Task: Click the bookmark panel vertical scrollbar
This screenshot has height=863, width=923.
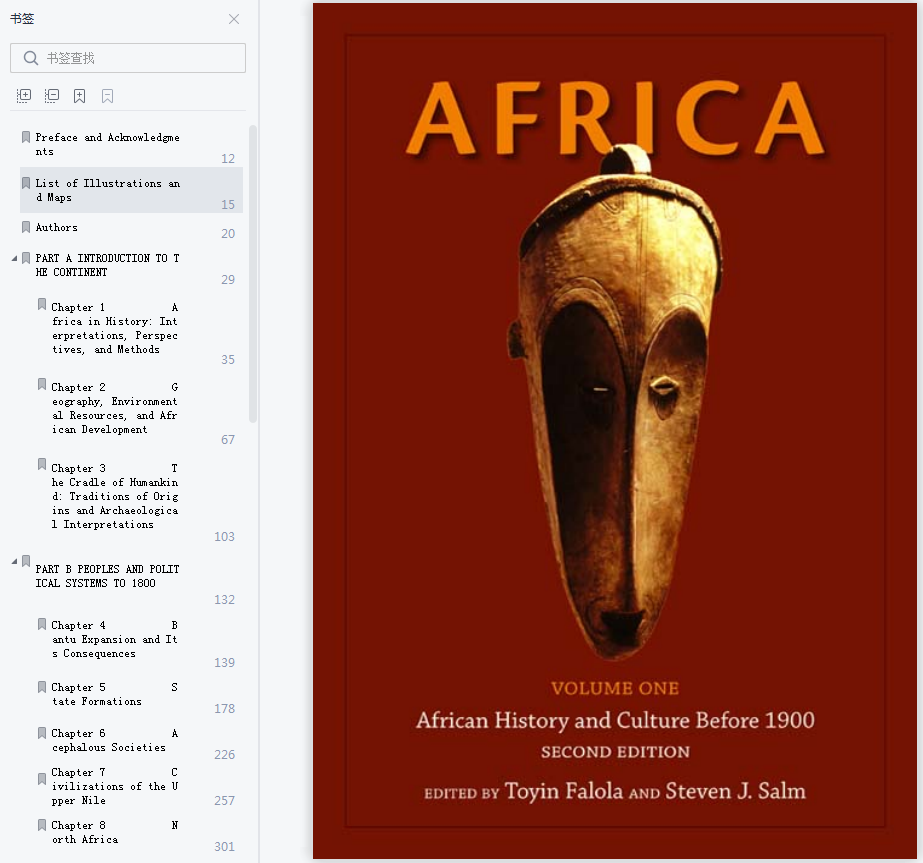Action: [253, 274]
